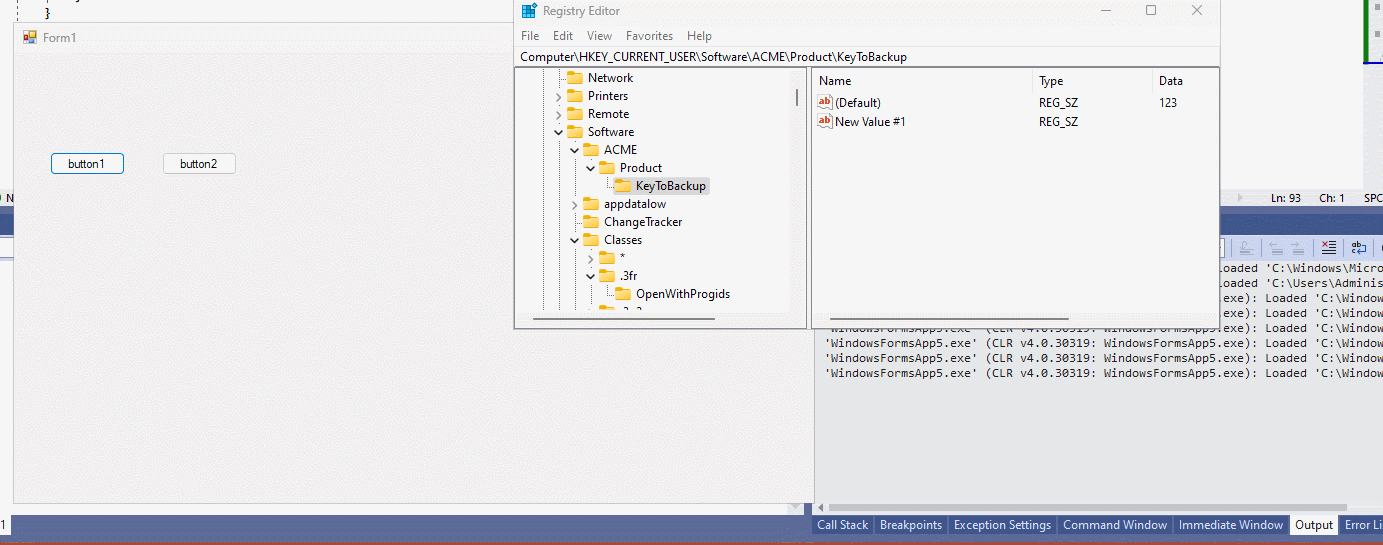Click the Registry Editor title bar icon
This screenshot has width=1383, height=545.
(x=529, y=11)
